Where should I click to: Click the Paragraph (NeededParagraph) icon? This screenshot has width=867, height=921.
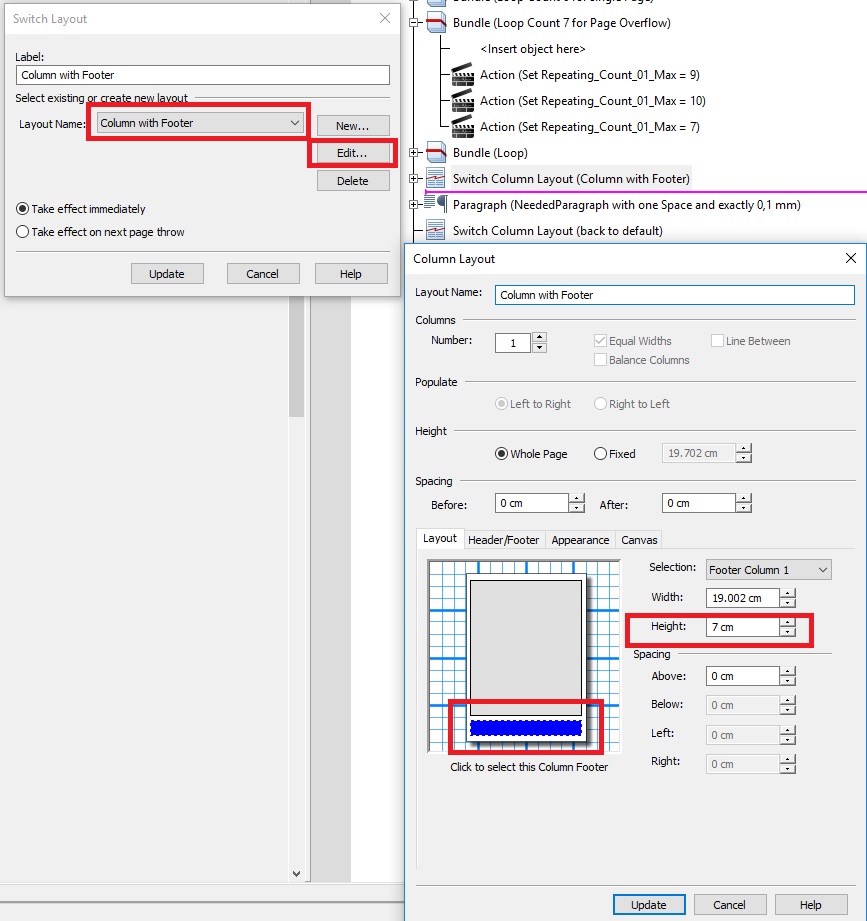(432, 205)
